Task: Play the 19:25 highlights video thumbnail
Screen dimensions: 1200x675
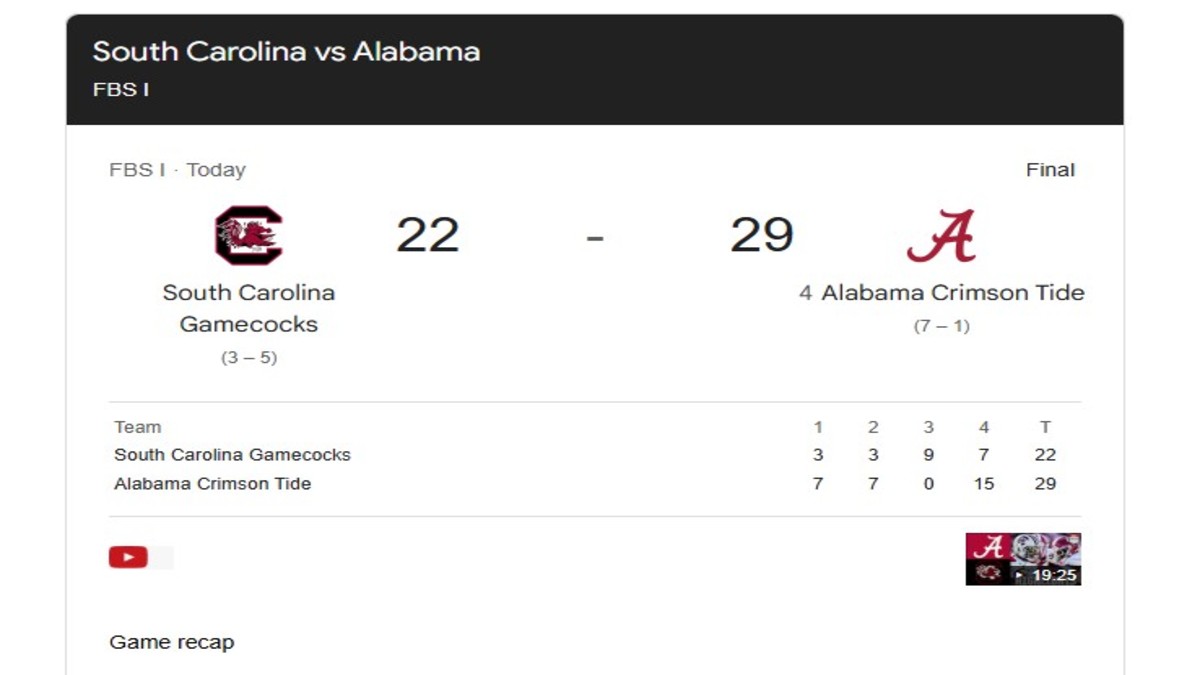Action: (x=1023, y=558)
